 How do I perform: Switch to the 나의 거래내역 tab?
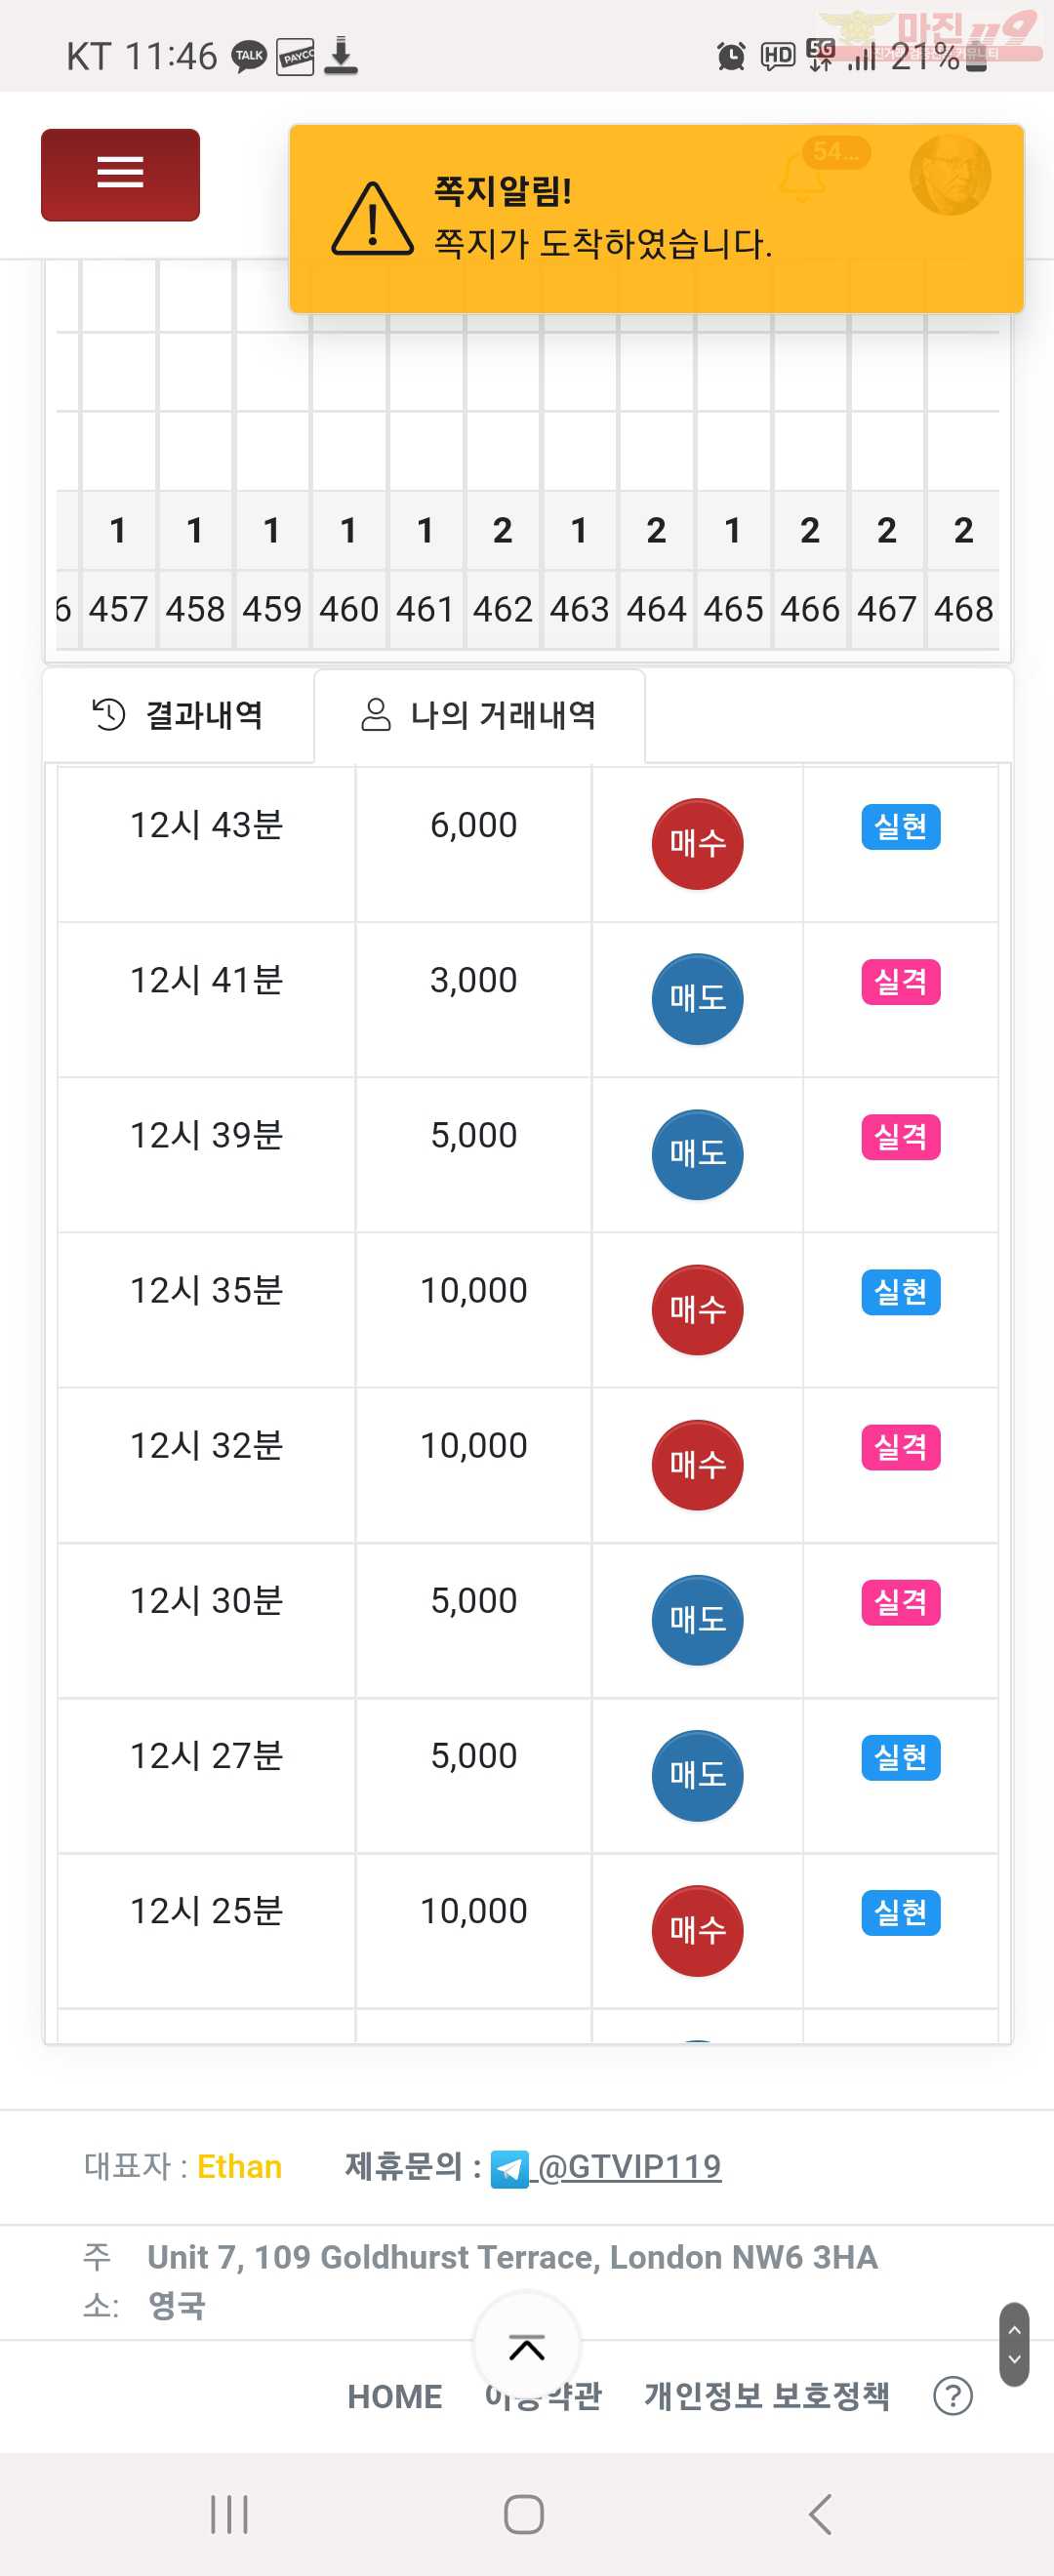479,715
